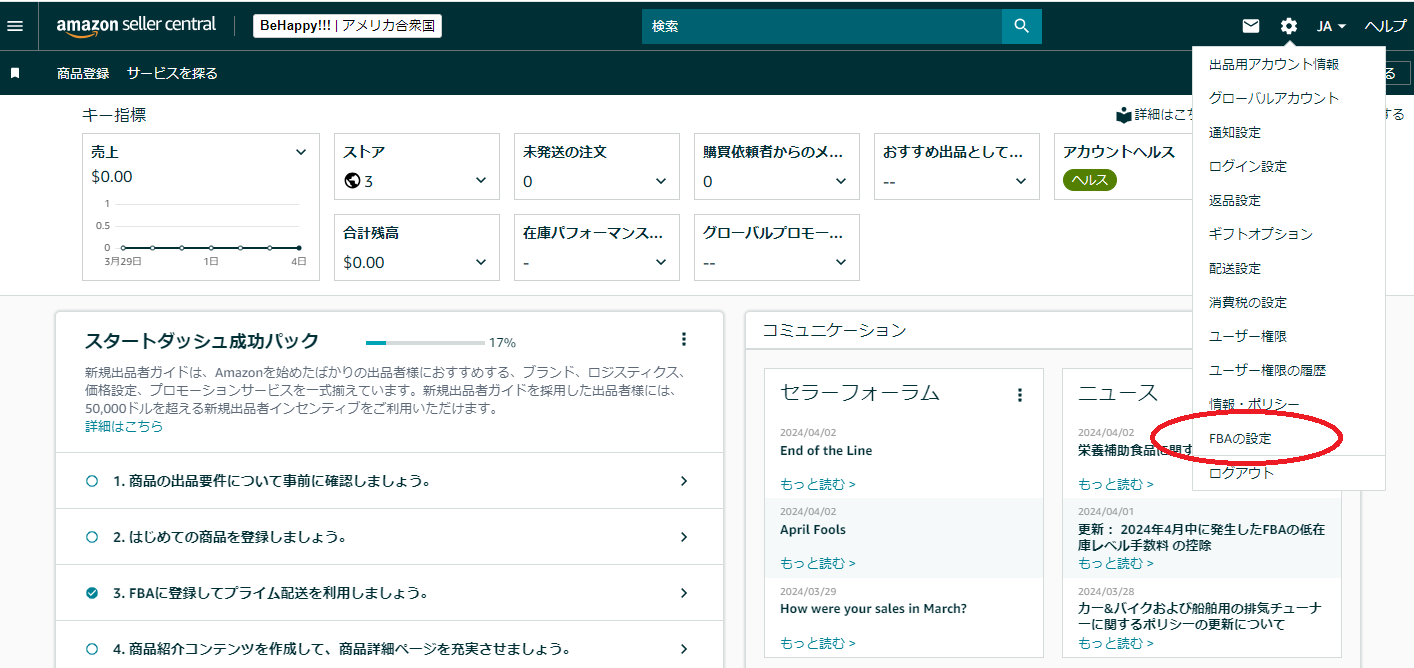This screenshot has width=1414, height=668.
Task: Open the 更新：2024年4月中に発生したFBA news headline
Action: tap(1201, 537)
